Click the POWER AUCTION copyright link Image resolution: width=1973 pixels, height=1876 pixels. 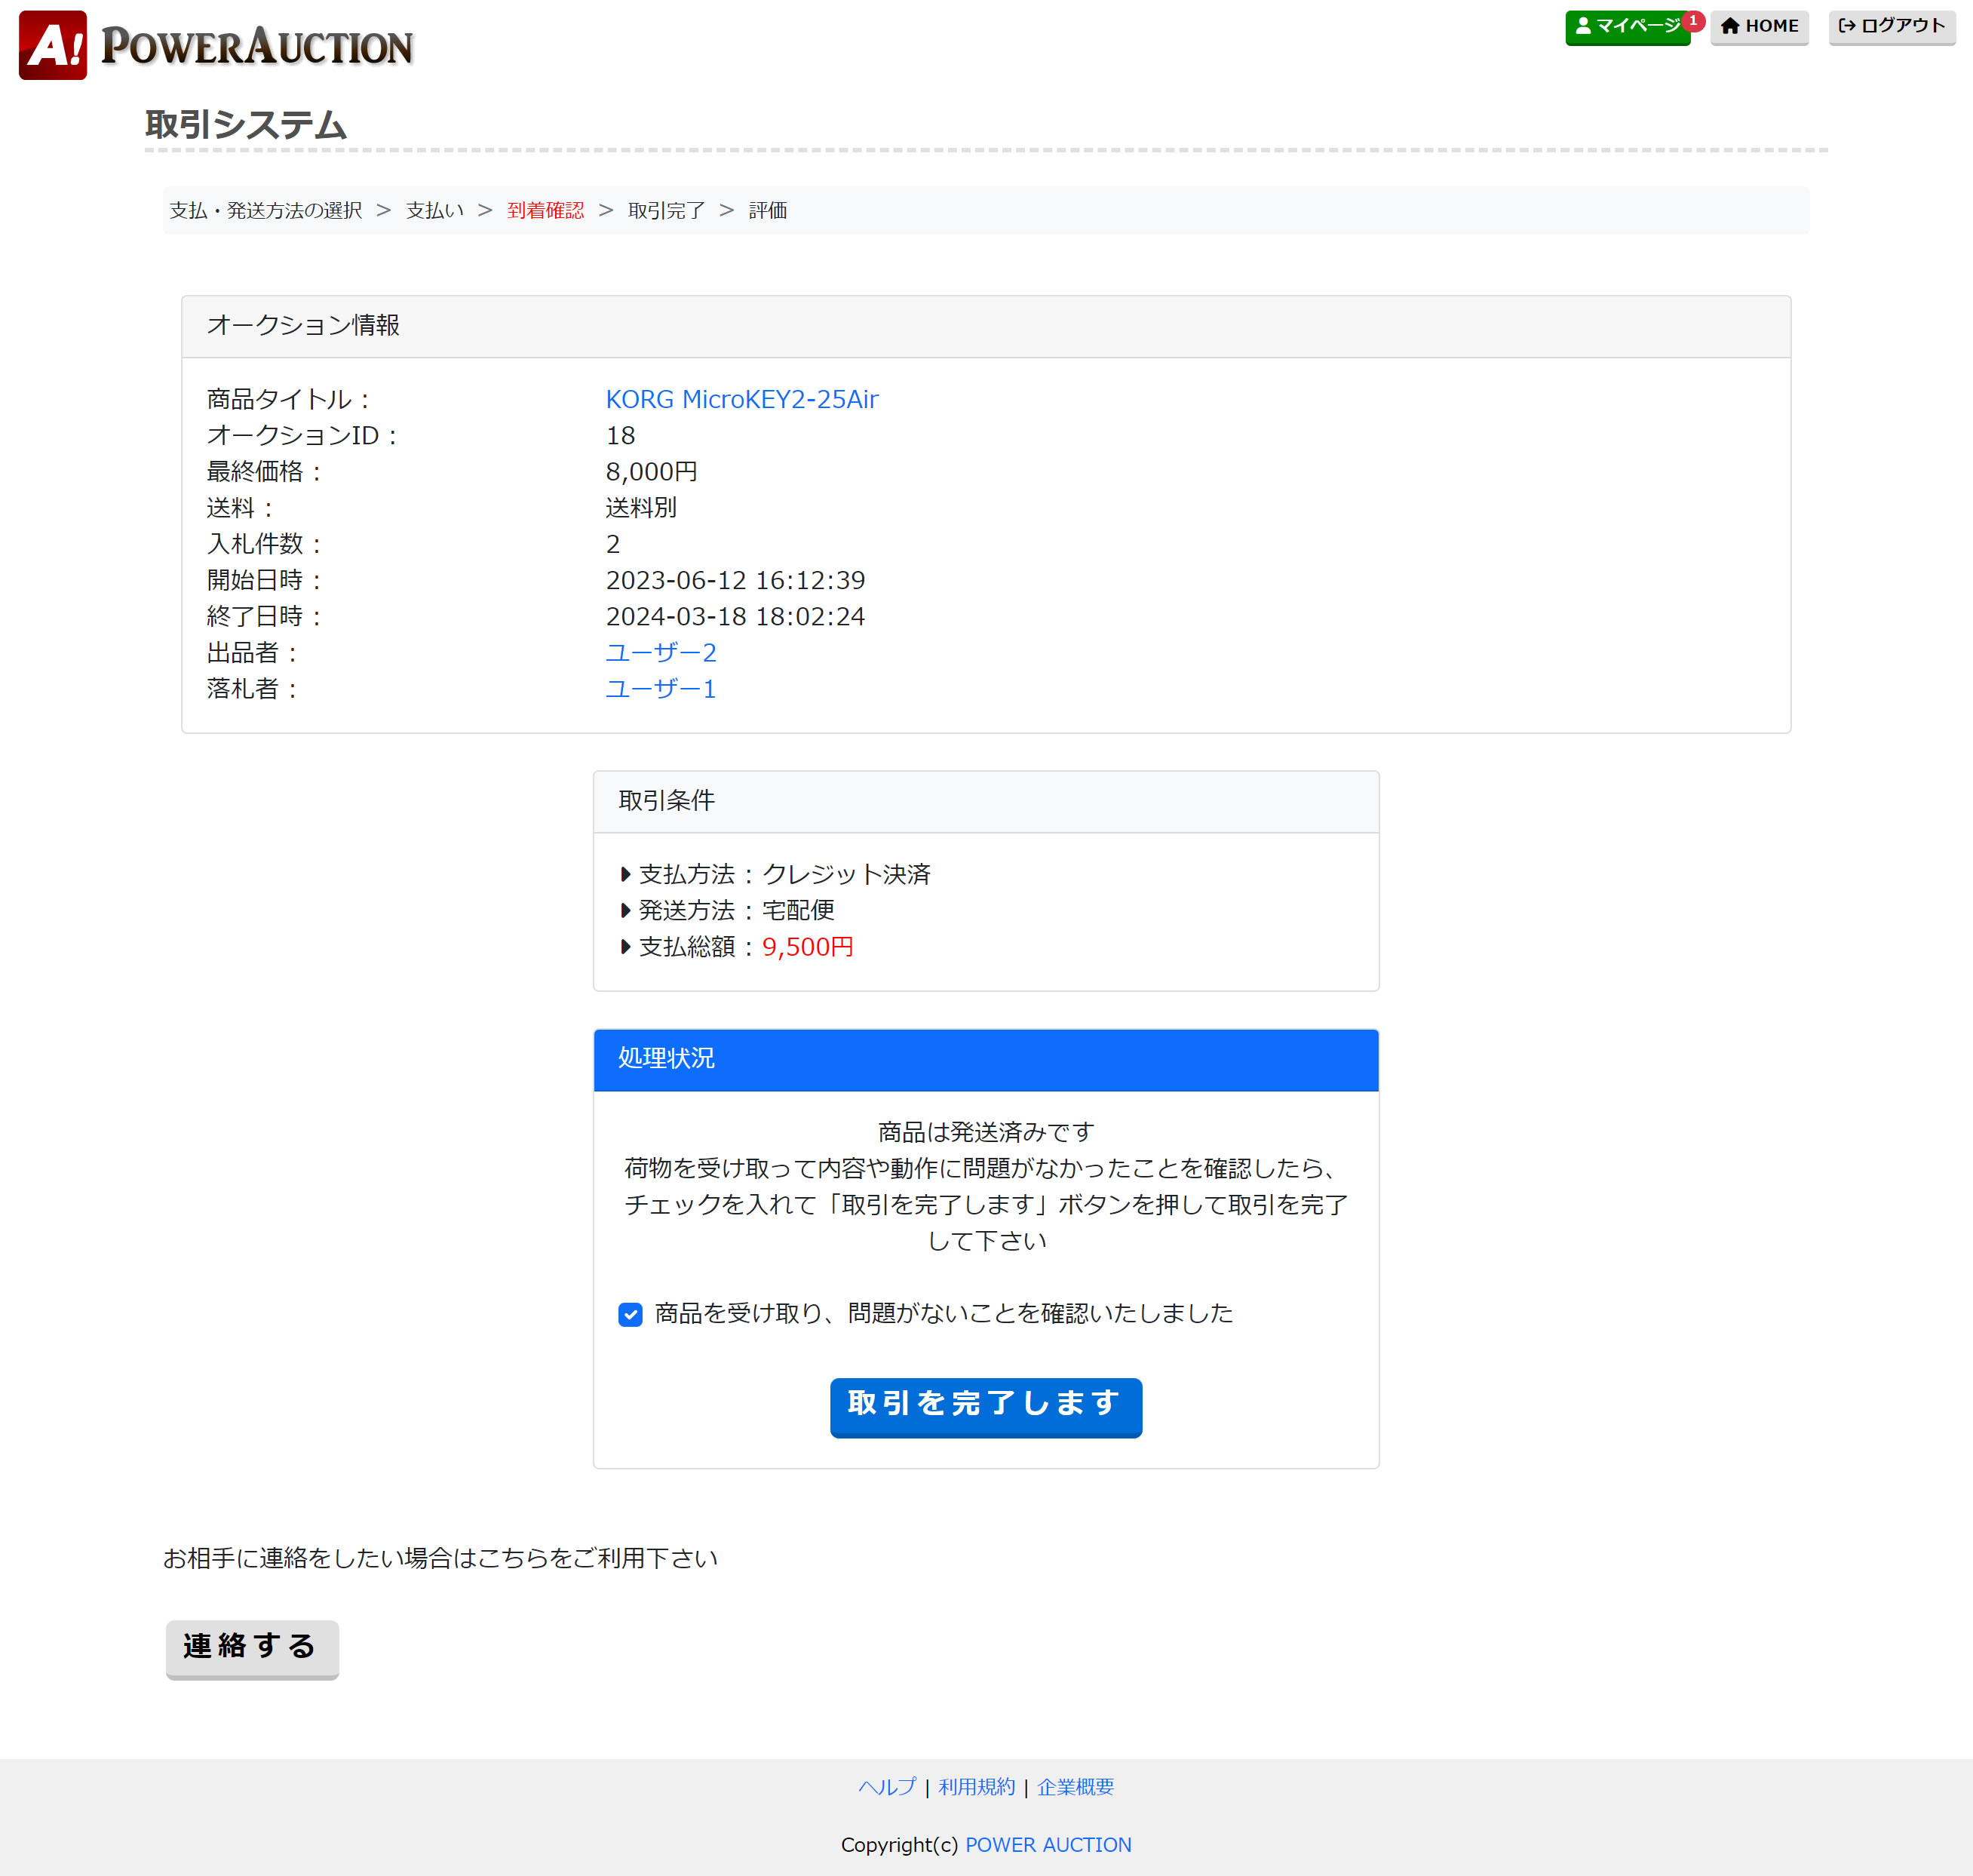click(1048, 1845)
